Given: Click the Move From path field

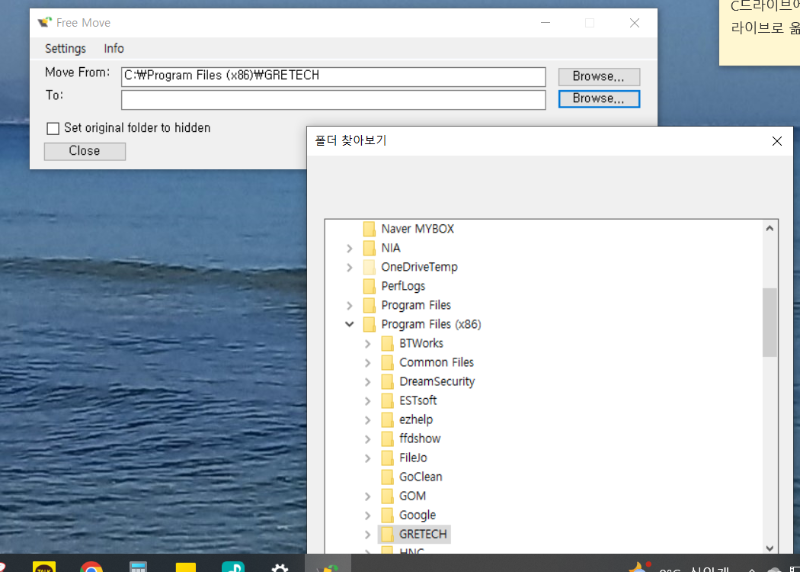Looking at the screenshot, I should click(333, 77).
